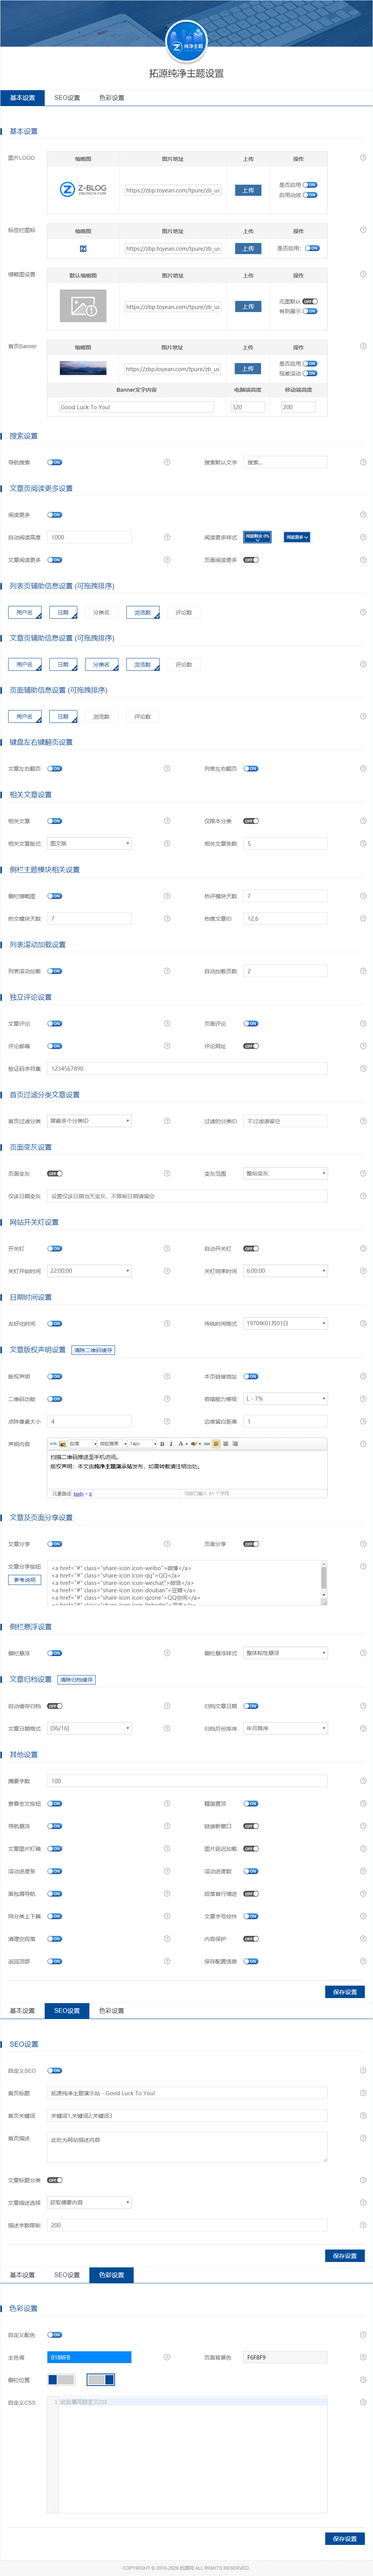
Task: Click 上传 button in the 首页Banner row
Action: click(x=248, y=369)
